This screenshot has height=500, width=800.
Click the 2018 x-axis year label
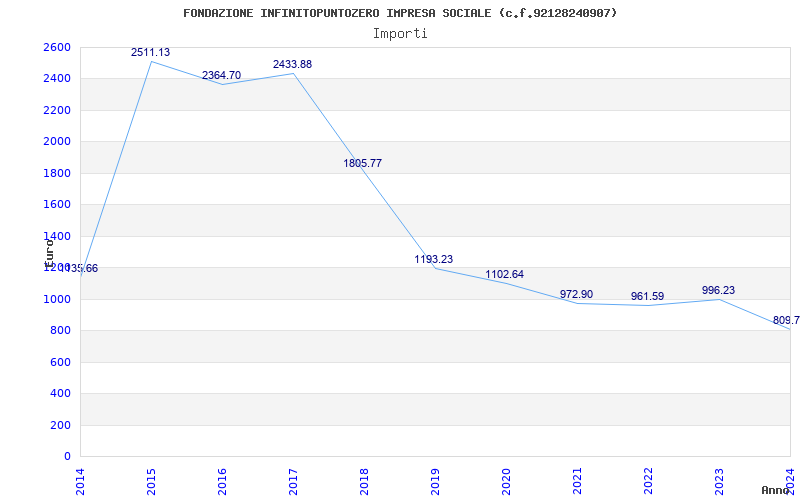[x=364, y=482]
